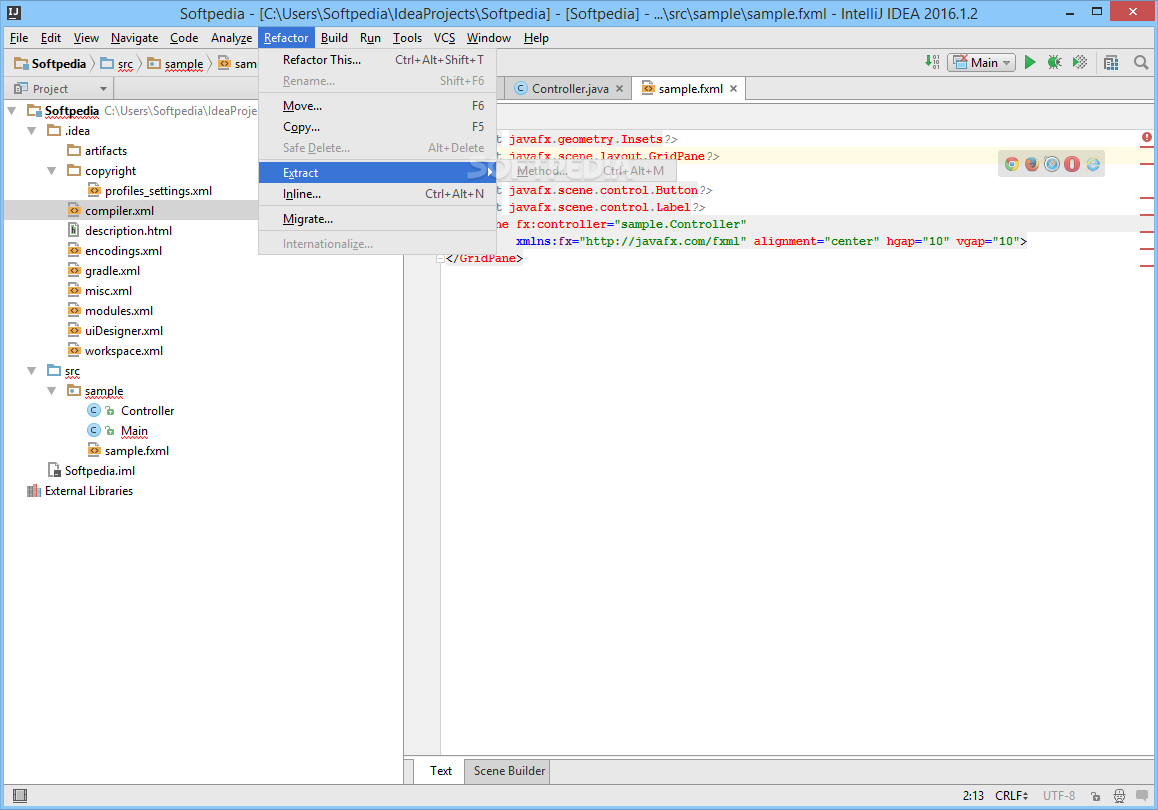Click the IntelliJ IDEA logo in title bar
This screenshot has height=810, width=1158.
13,13
